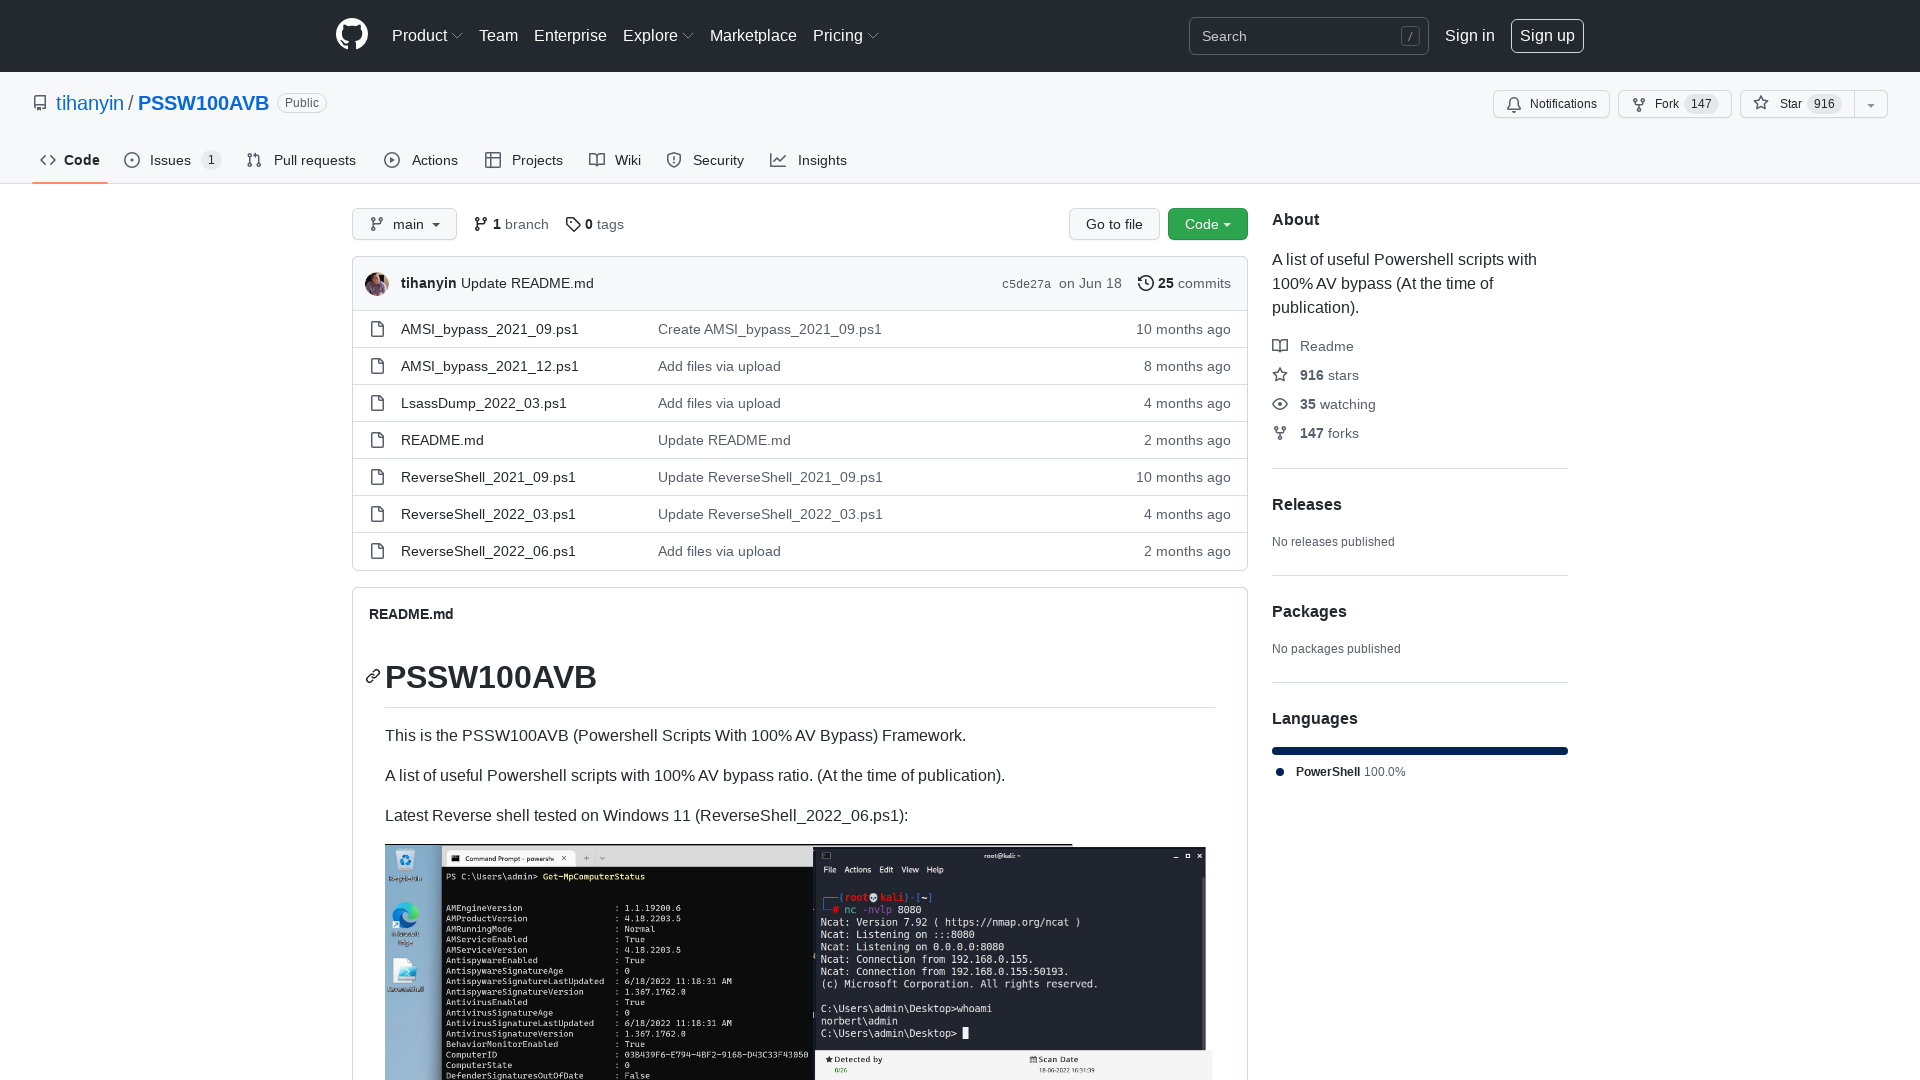Open the PowerShell 100.0% language link
The height and width of the screenshot is (1080, 1920).
click(x=1341, y=772)
